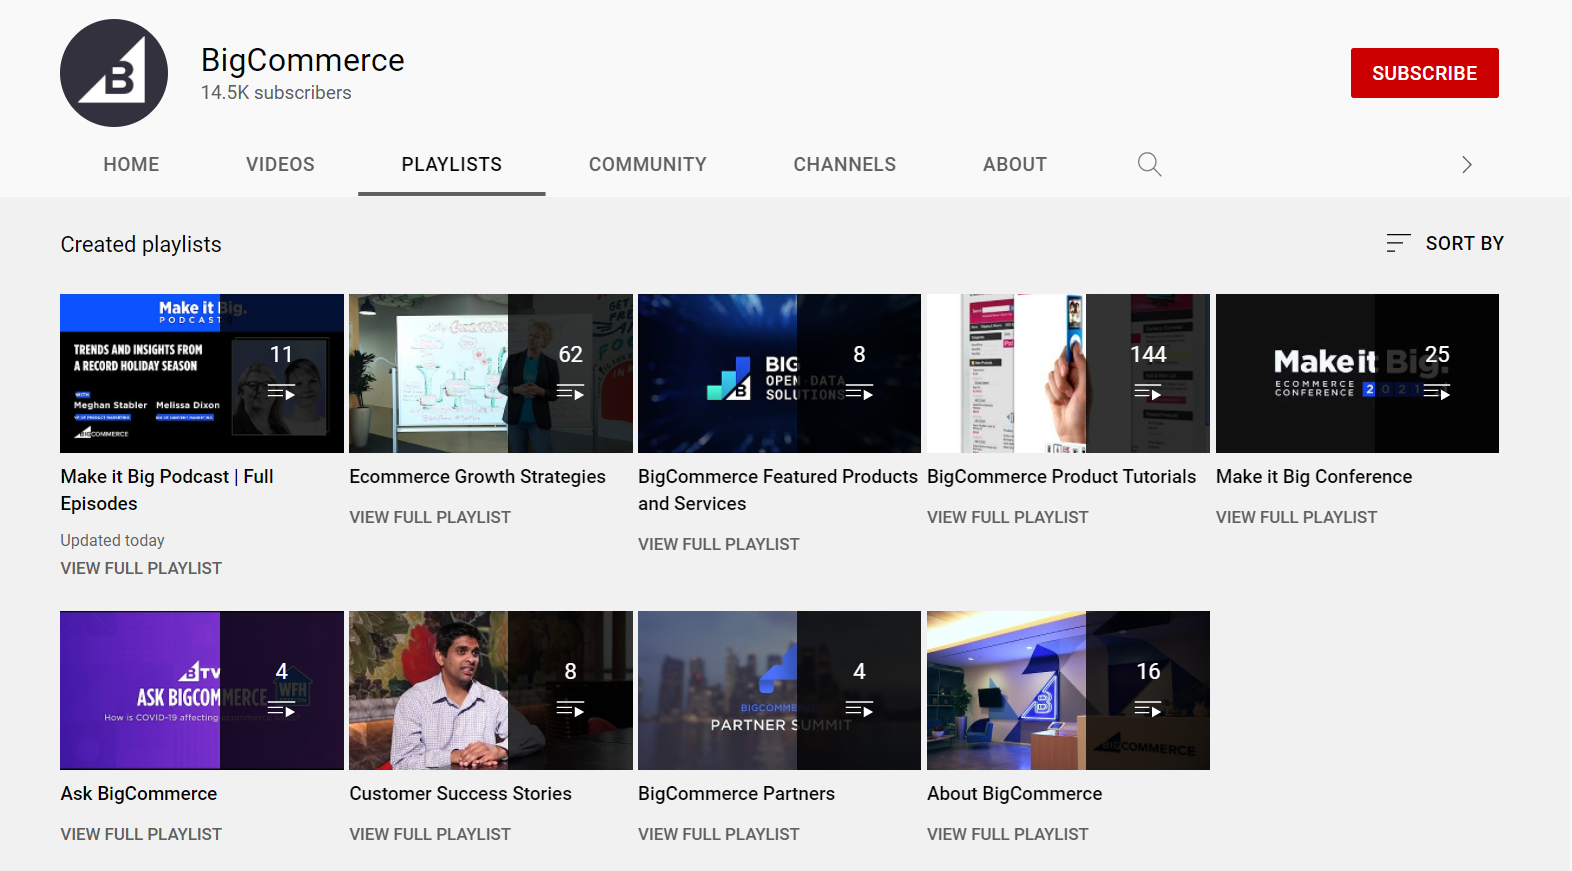Open BigCommerce Product Tutorials playlist thumbnail

click(1068, 373)
